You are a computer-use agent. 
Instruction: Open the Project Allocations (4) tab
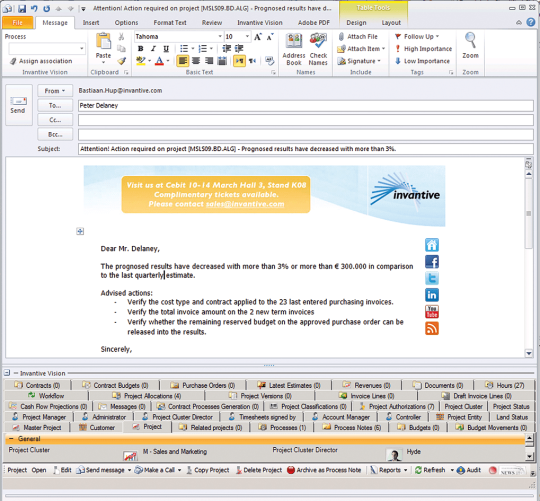[x=147, y=396]
